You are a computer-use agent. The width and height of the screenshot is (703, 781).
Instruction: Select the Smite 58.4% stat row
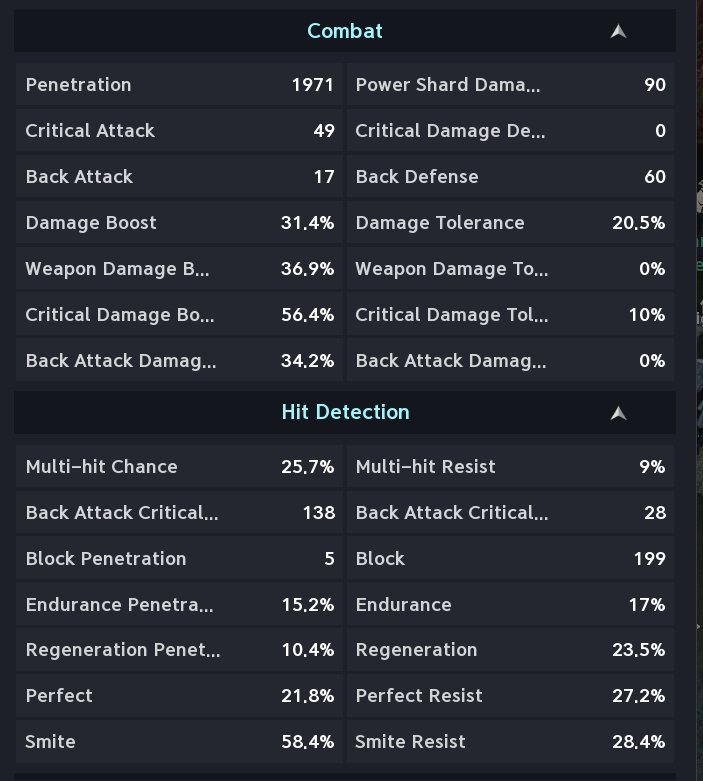(179, 742)
